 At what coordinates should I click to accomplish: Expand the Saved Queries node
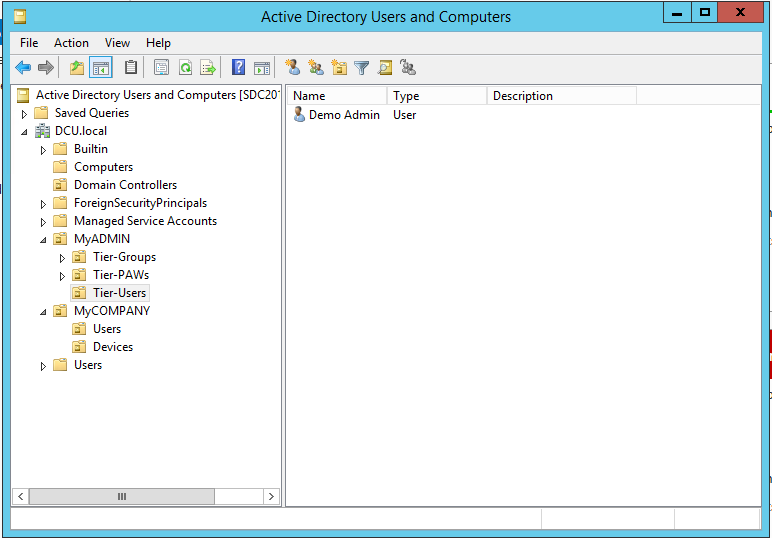(x=25, y=114)
